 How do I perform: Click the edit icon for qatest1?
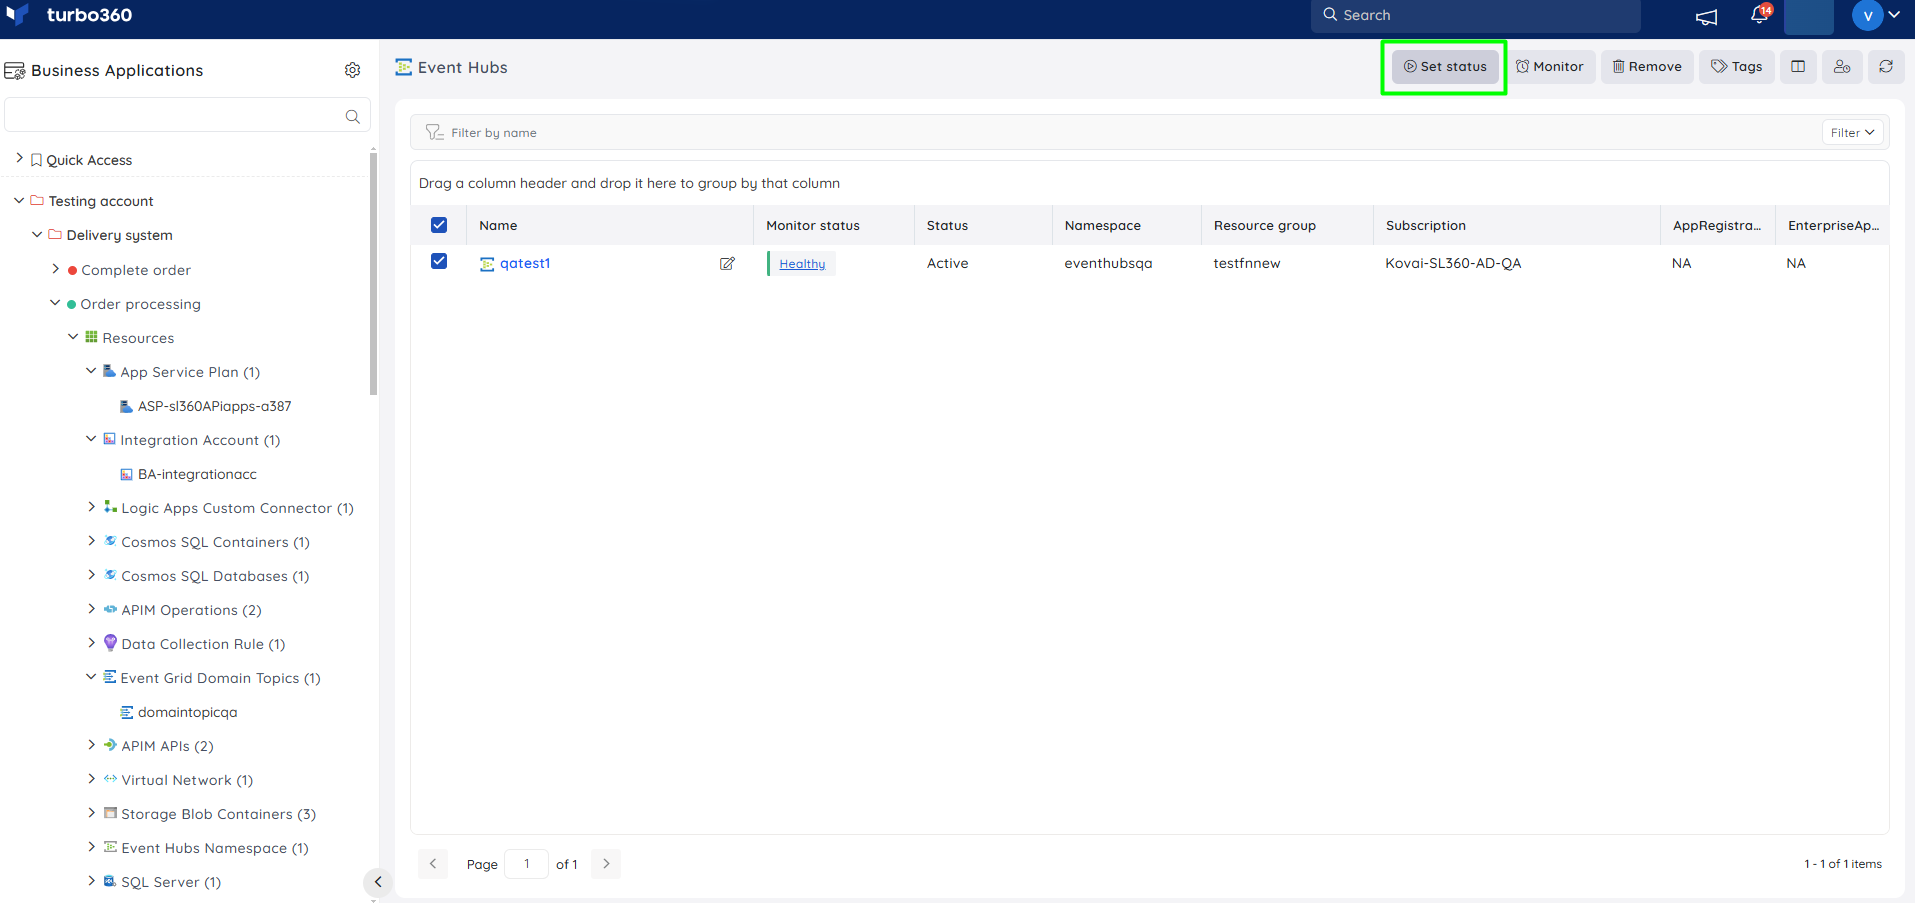tap(727, 264)
